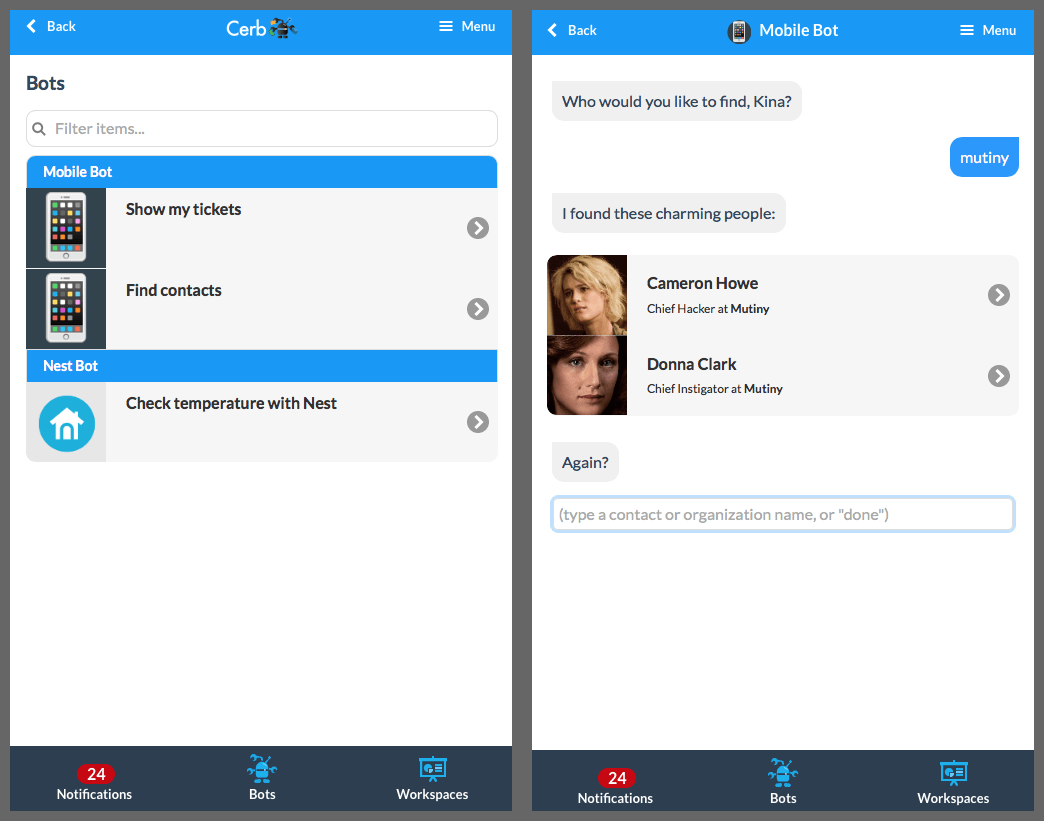Open Bots icon in right bottom bar
Viewport: 1044px width, 821px height.
(x=783, y=773)
